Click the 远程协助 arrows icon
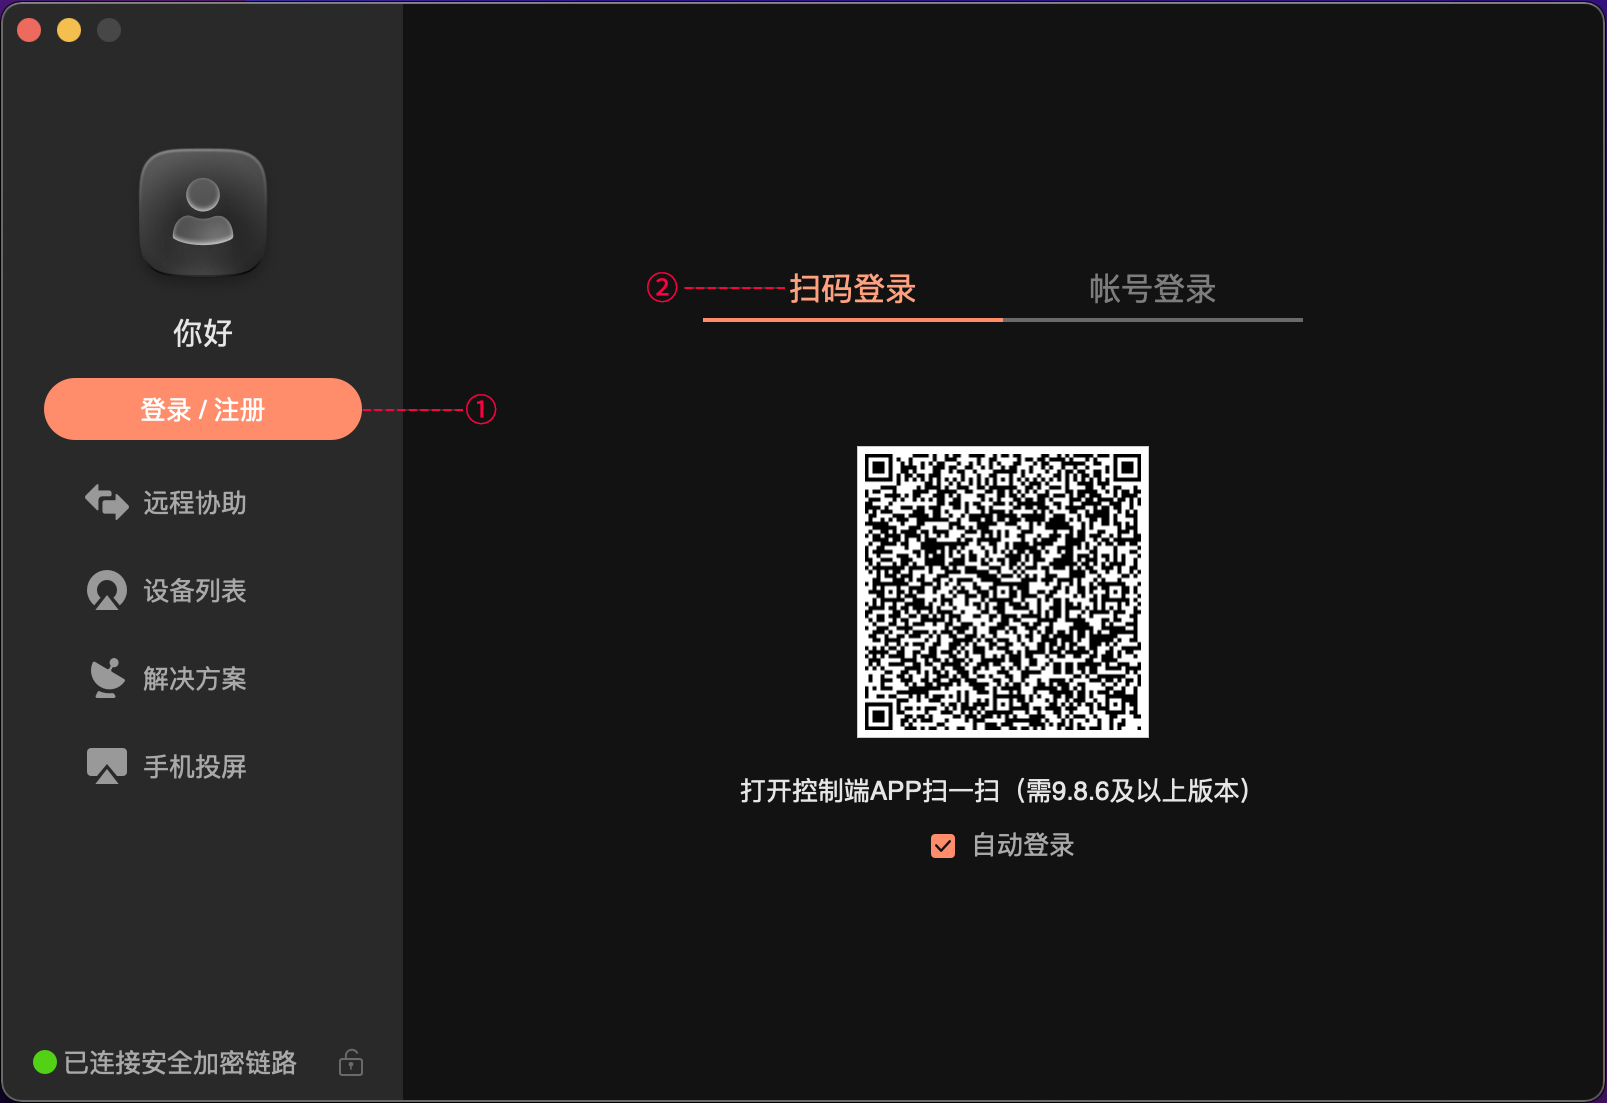The width and height of the screenshot is (1607, 1103). 107,502
